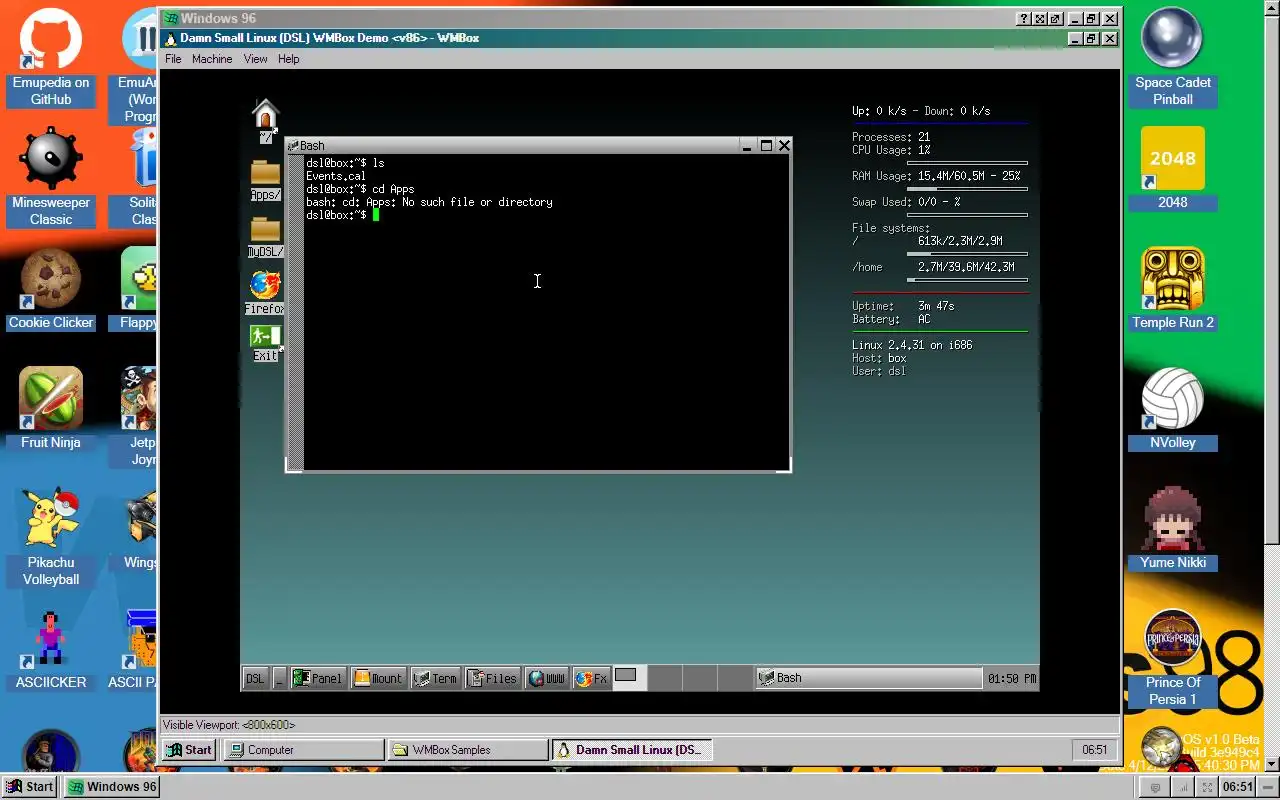
Task: Click the home folder icon on the DSL desktop
Action: pyautogui.click(x=265, y=121)
